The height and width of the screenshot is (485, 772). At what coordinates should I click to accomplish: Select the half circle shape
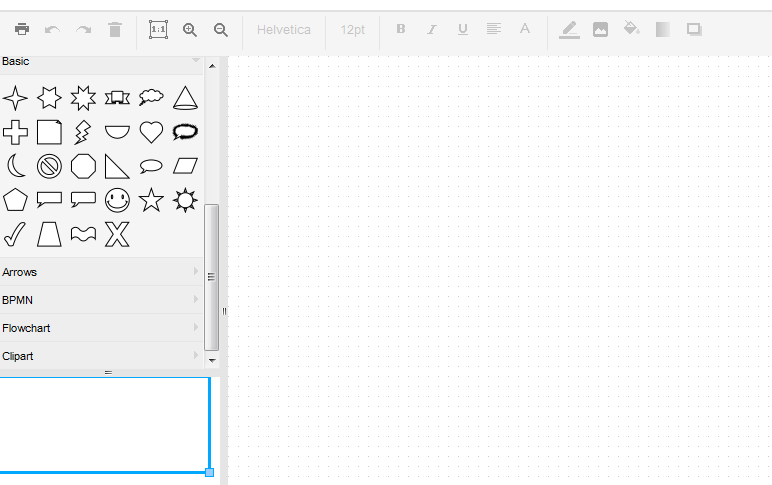coord(117,132)
